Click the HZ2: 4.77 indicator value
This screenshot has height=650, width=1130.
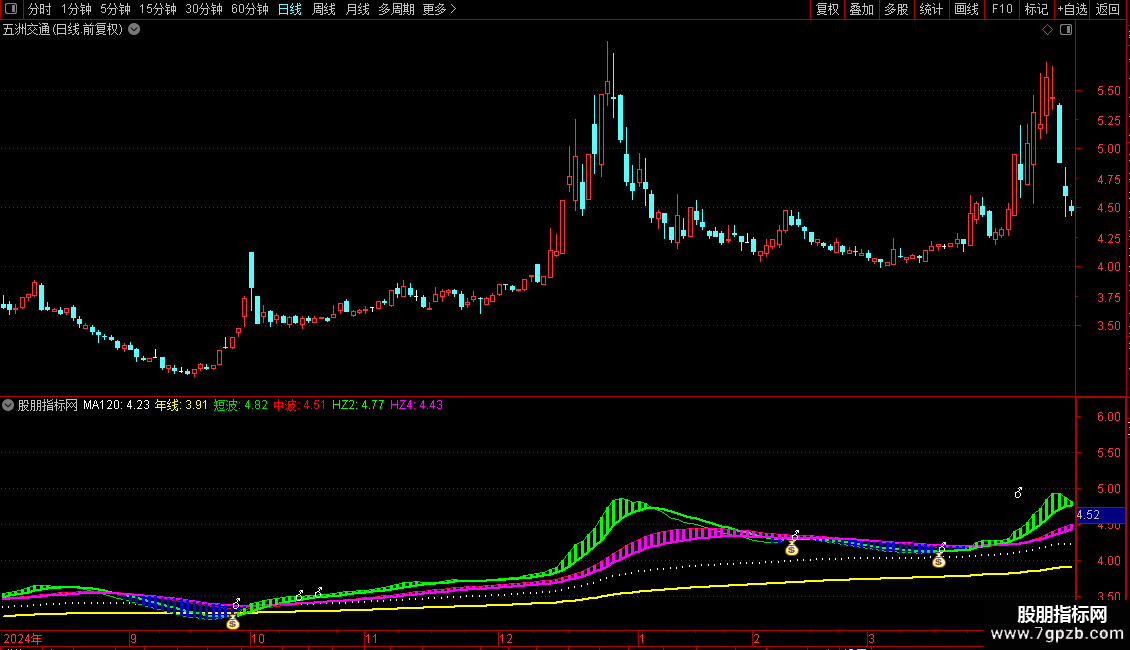coord(358,405)
